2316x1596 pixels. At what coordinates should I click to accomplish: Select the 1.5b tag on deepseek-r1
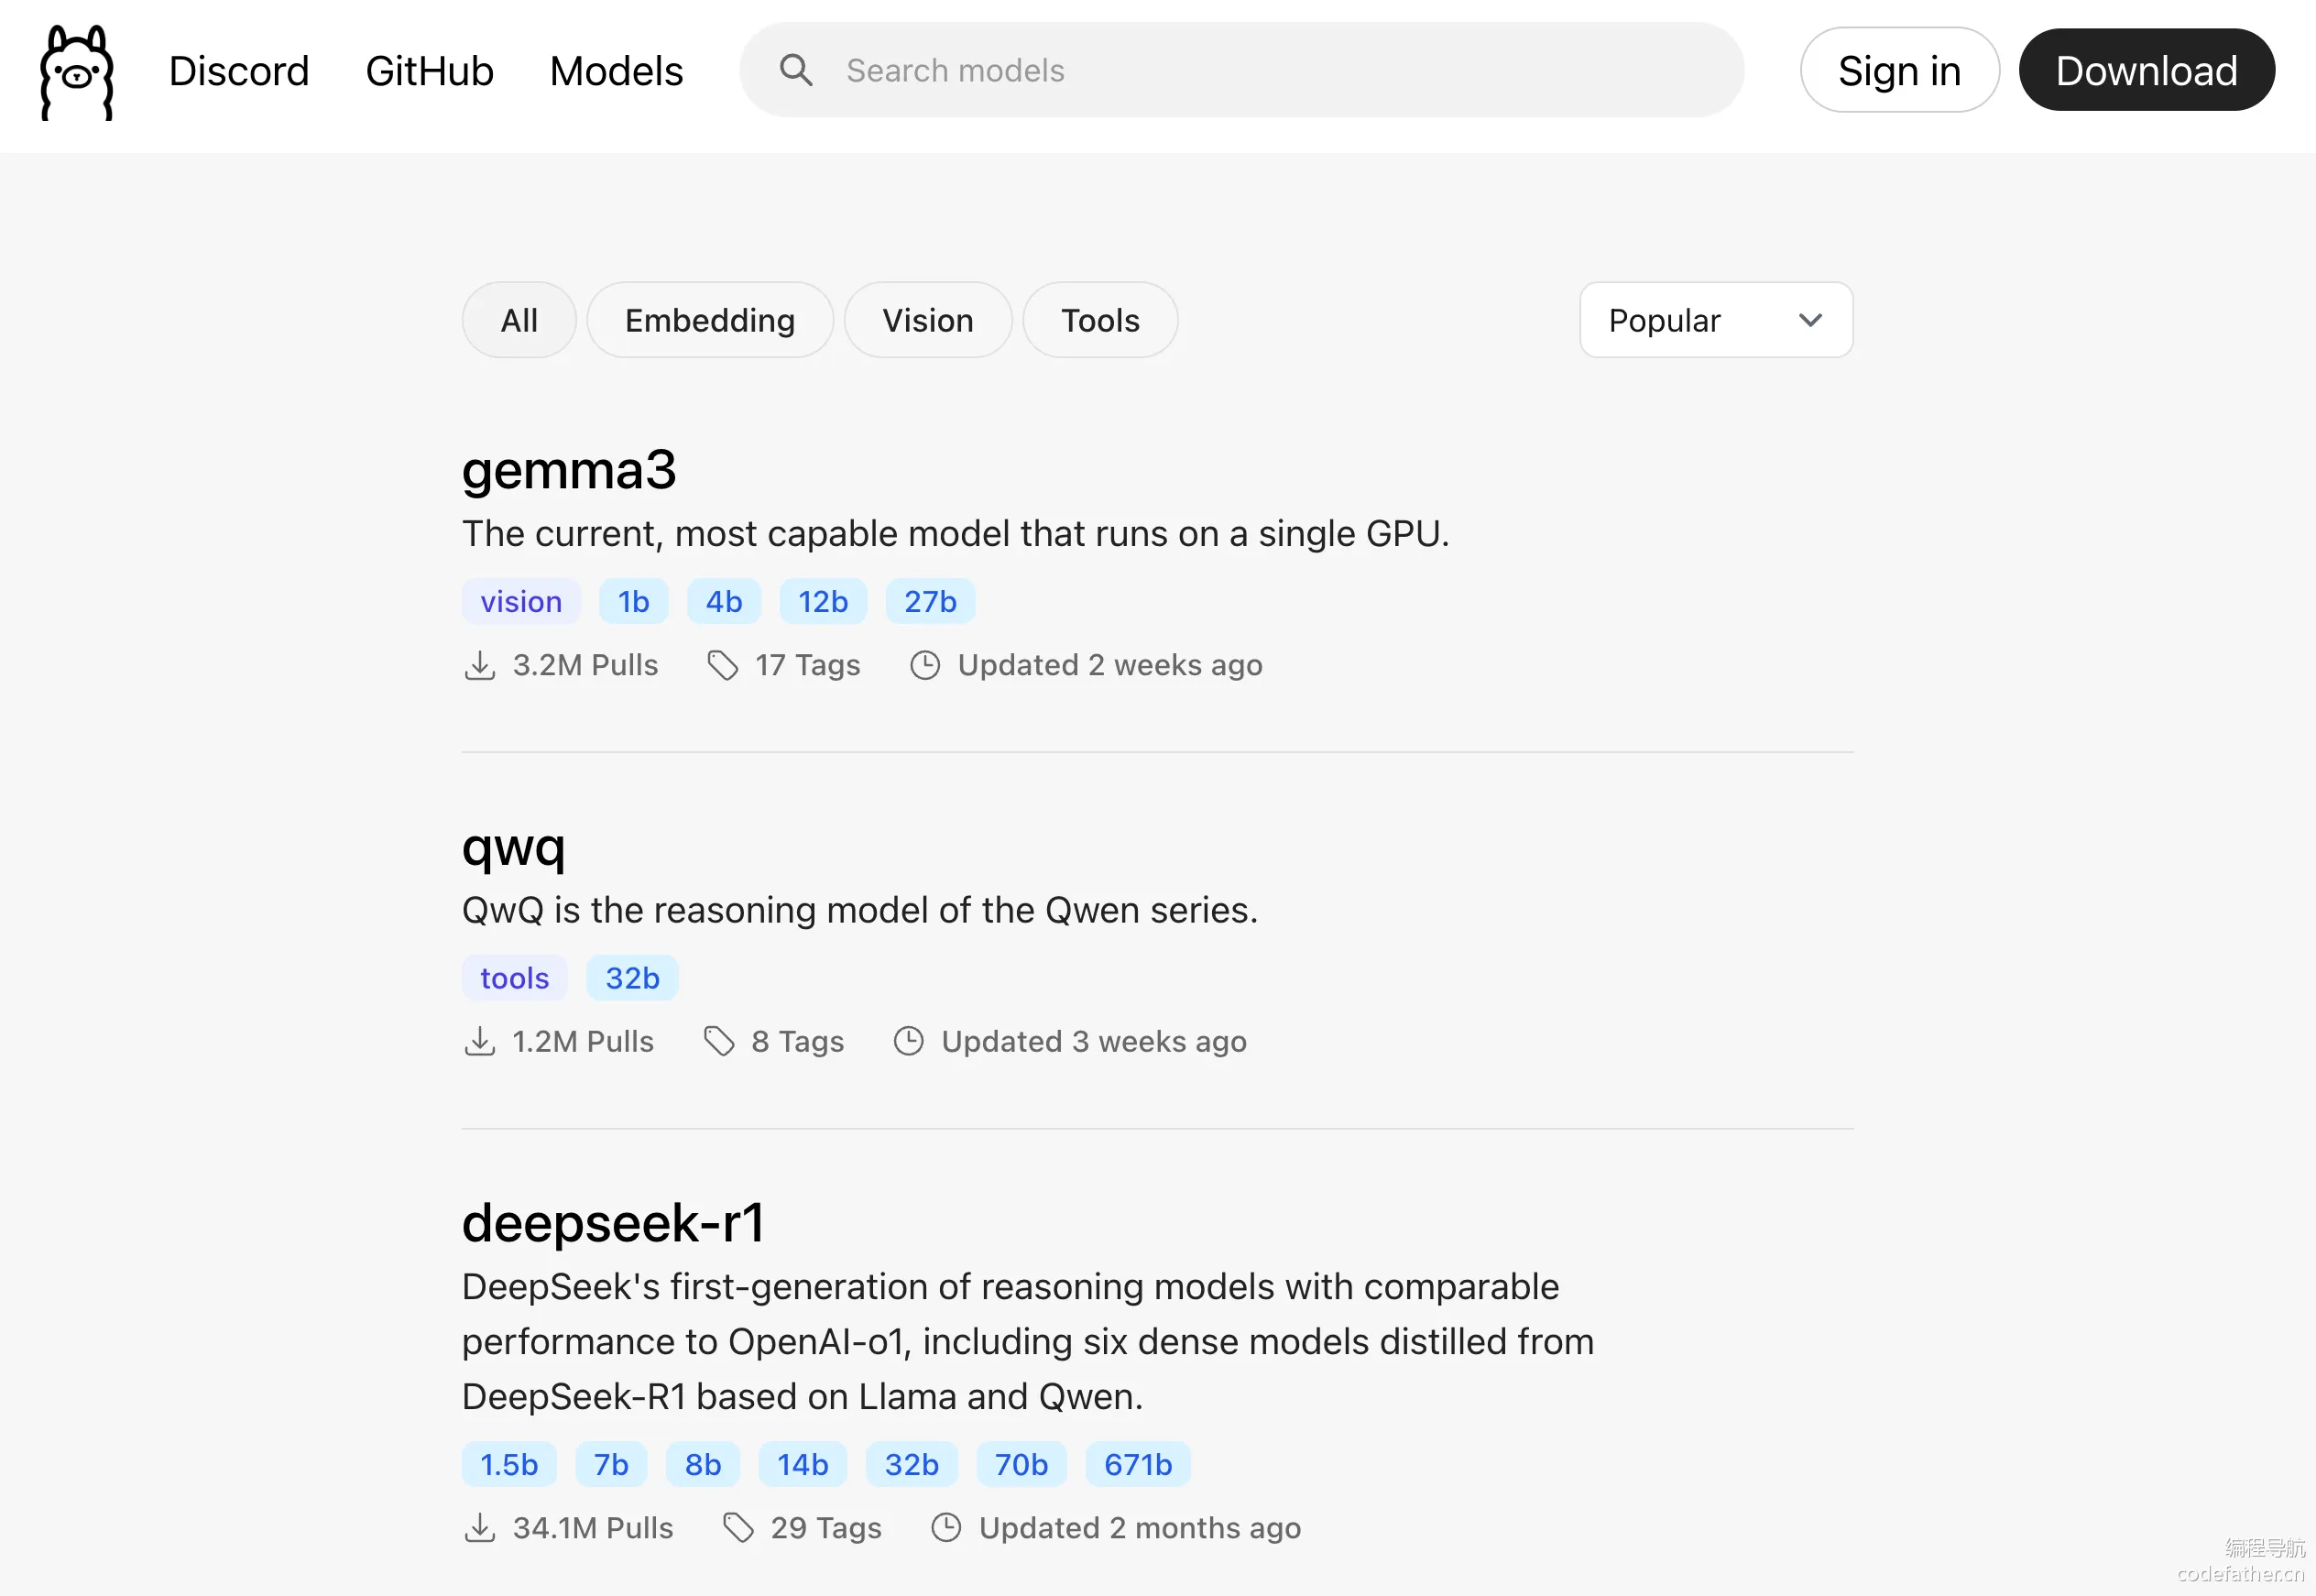click(x=509, y=1464)
